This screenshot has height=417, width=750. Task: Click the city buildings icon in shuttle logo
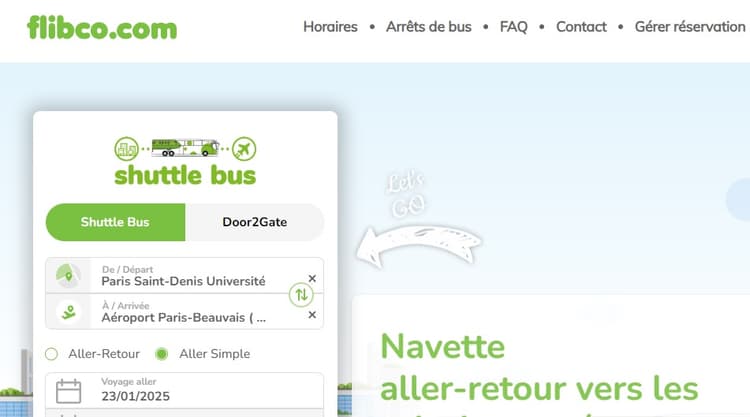[127, 149]
